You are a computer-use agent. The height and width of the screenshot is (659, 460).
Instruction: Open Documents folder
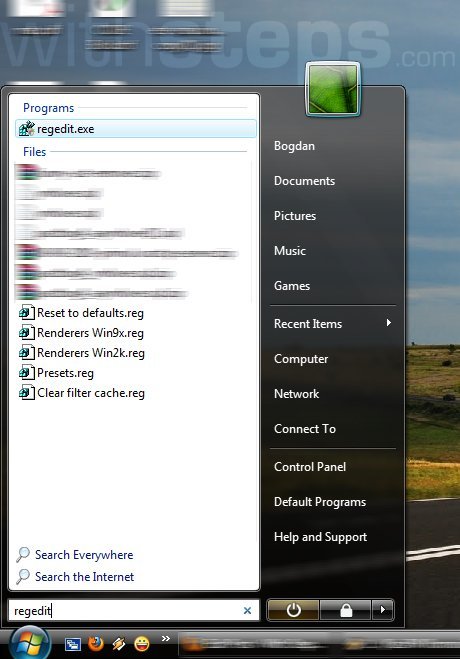[x=305, y=181]
